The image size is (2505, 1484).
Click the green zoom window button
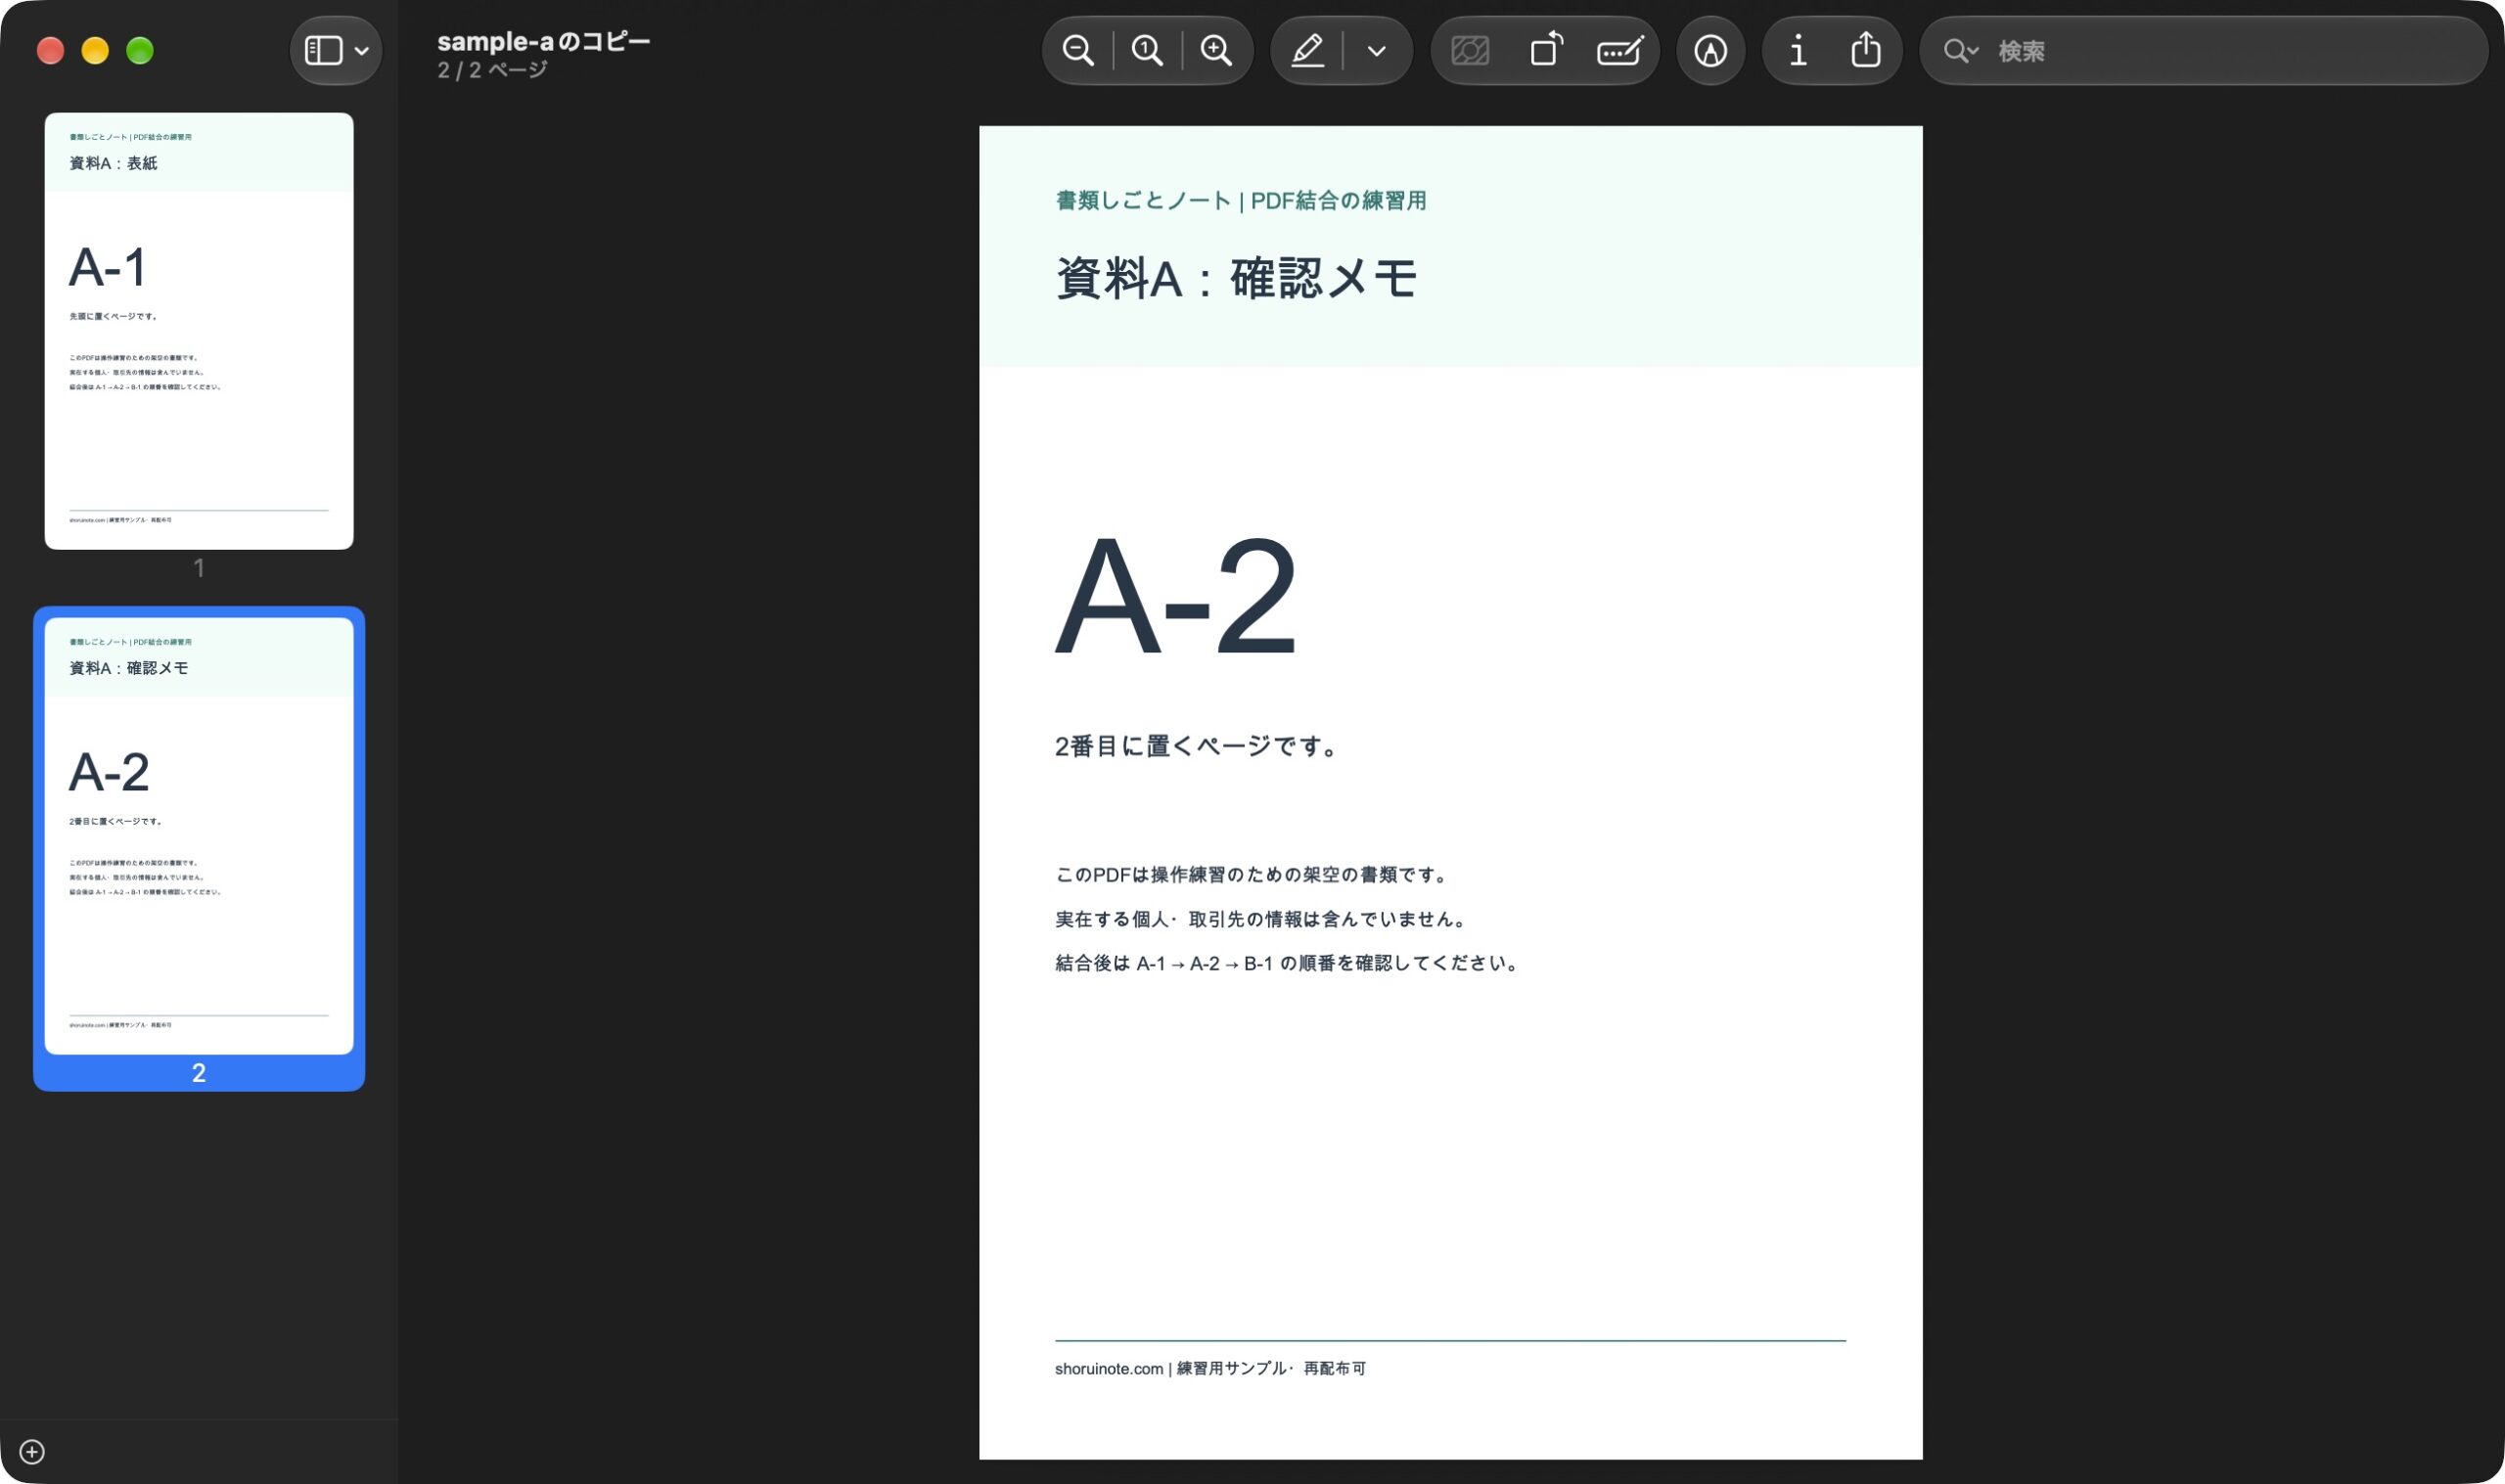140,51
